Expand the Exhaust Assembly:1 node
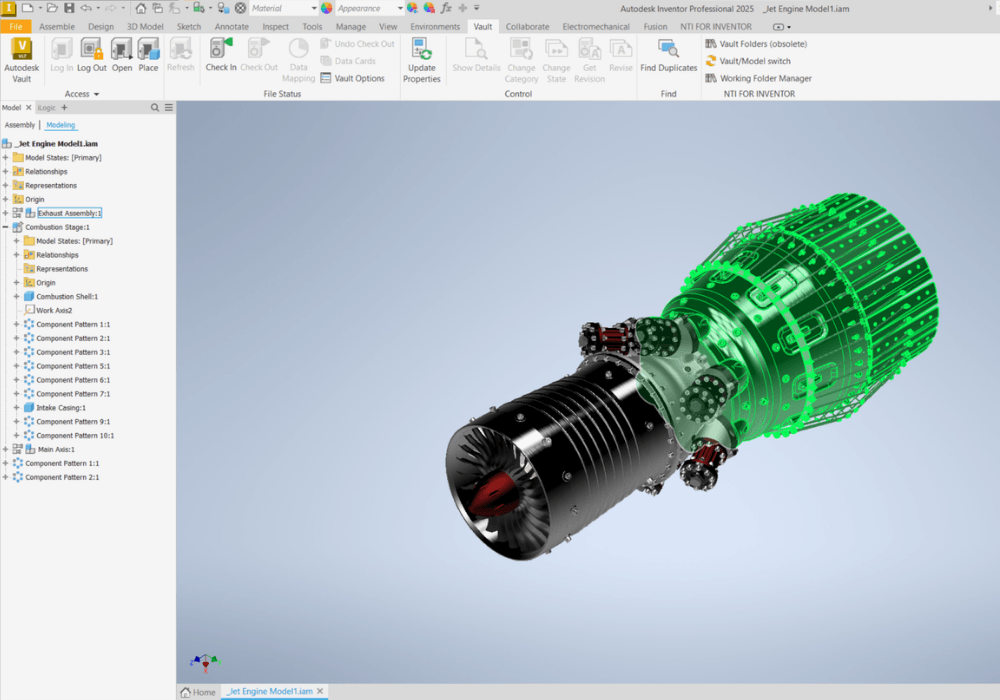This screenshot has width=1000, height=700. (6, 213)
